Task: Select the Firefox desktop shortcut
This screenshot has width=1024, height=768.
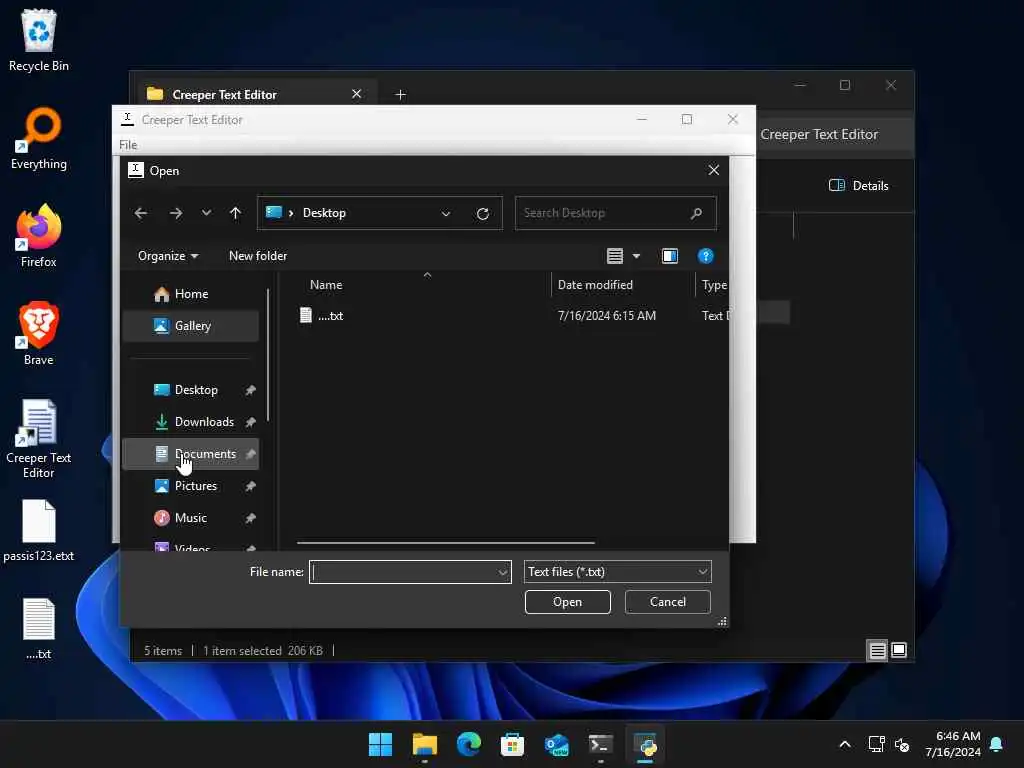Action: (x=39, y=236)
